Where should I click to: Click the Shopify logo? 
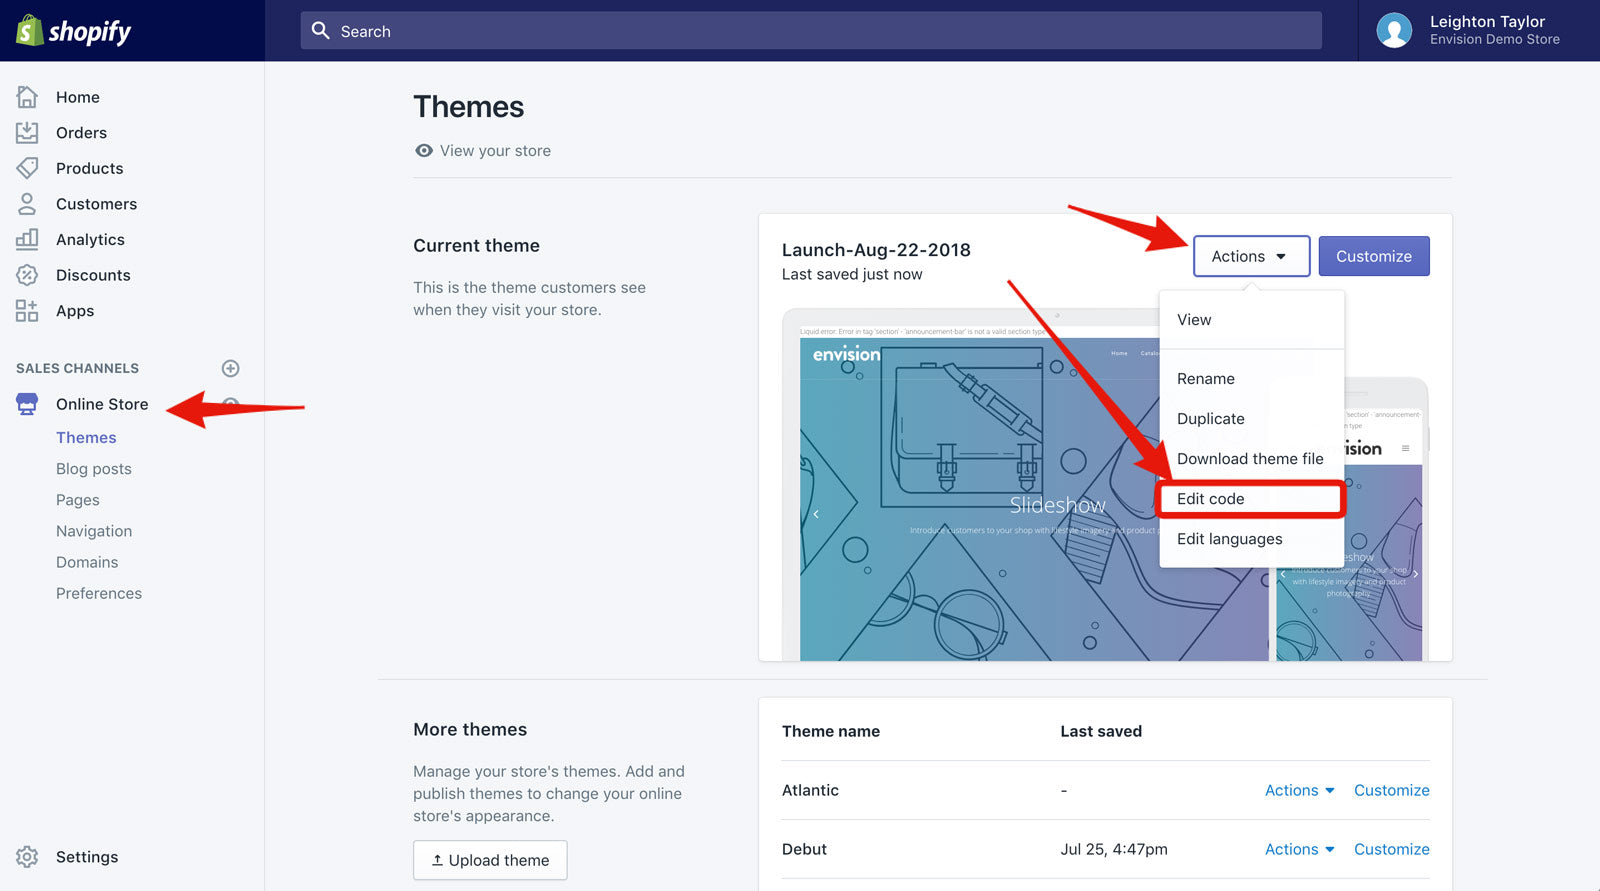click(74, 31)
